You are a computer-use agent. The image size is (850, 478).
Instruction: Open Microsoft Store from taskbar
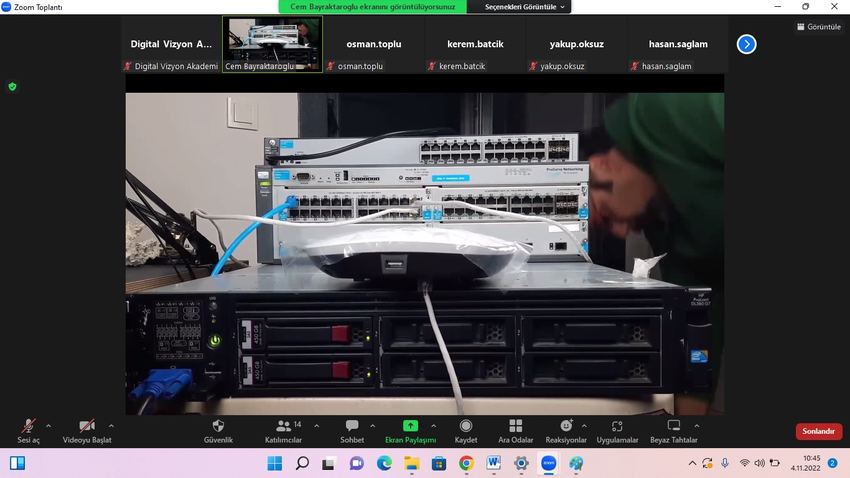(x=439, y=463)
